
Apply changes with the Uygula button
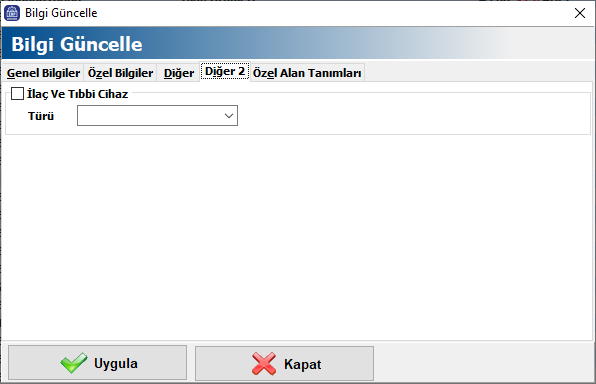[x=98, y=363]
